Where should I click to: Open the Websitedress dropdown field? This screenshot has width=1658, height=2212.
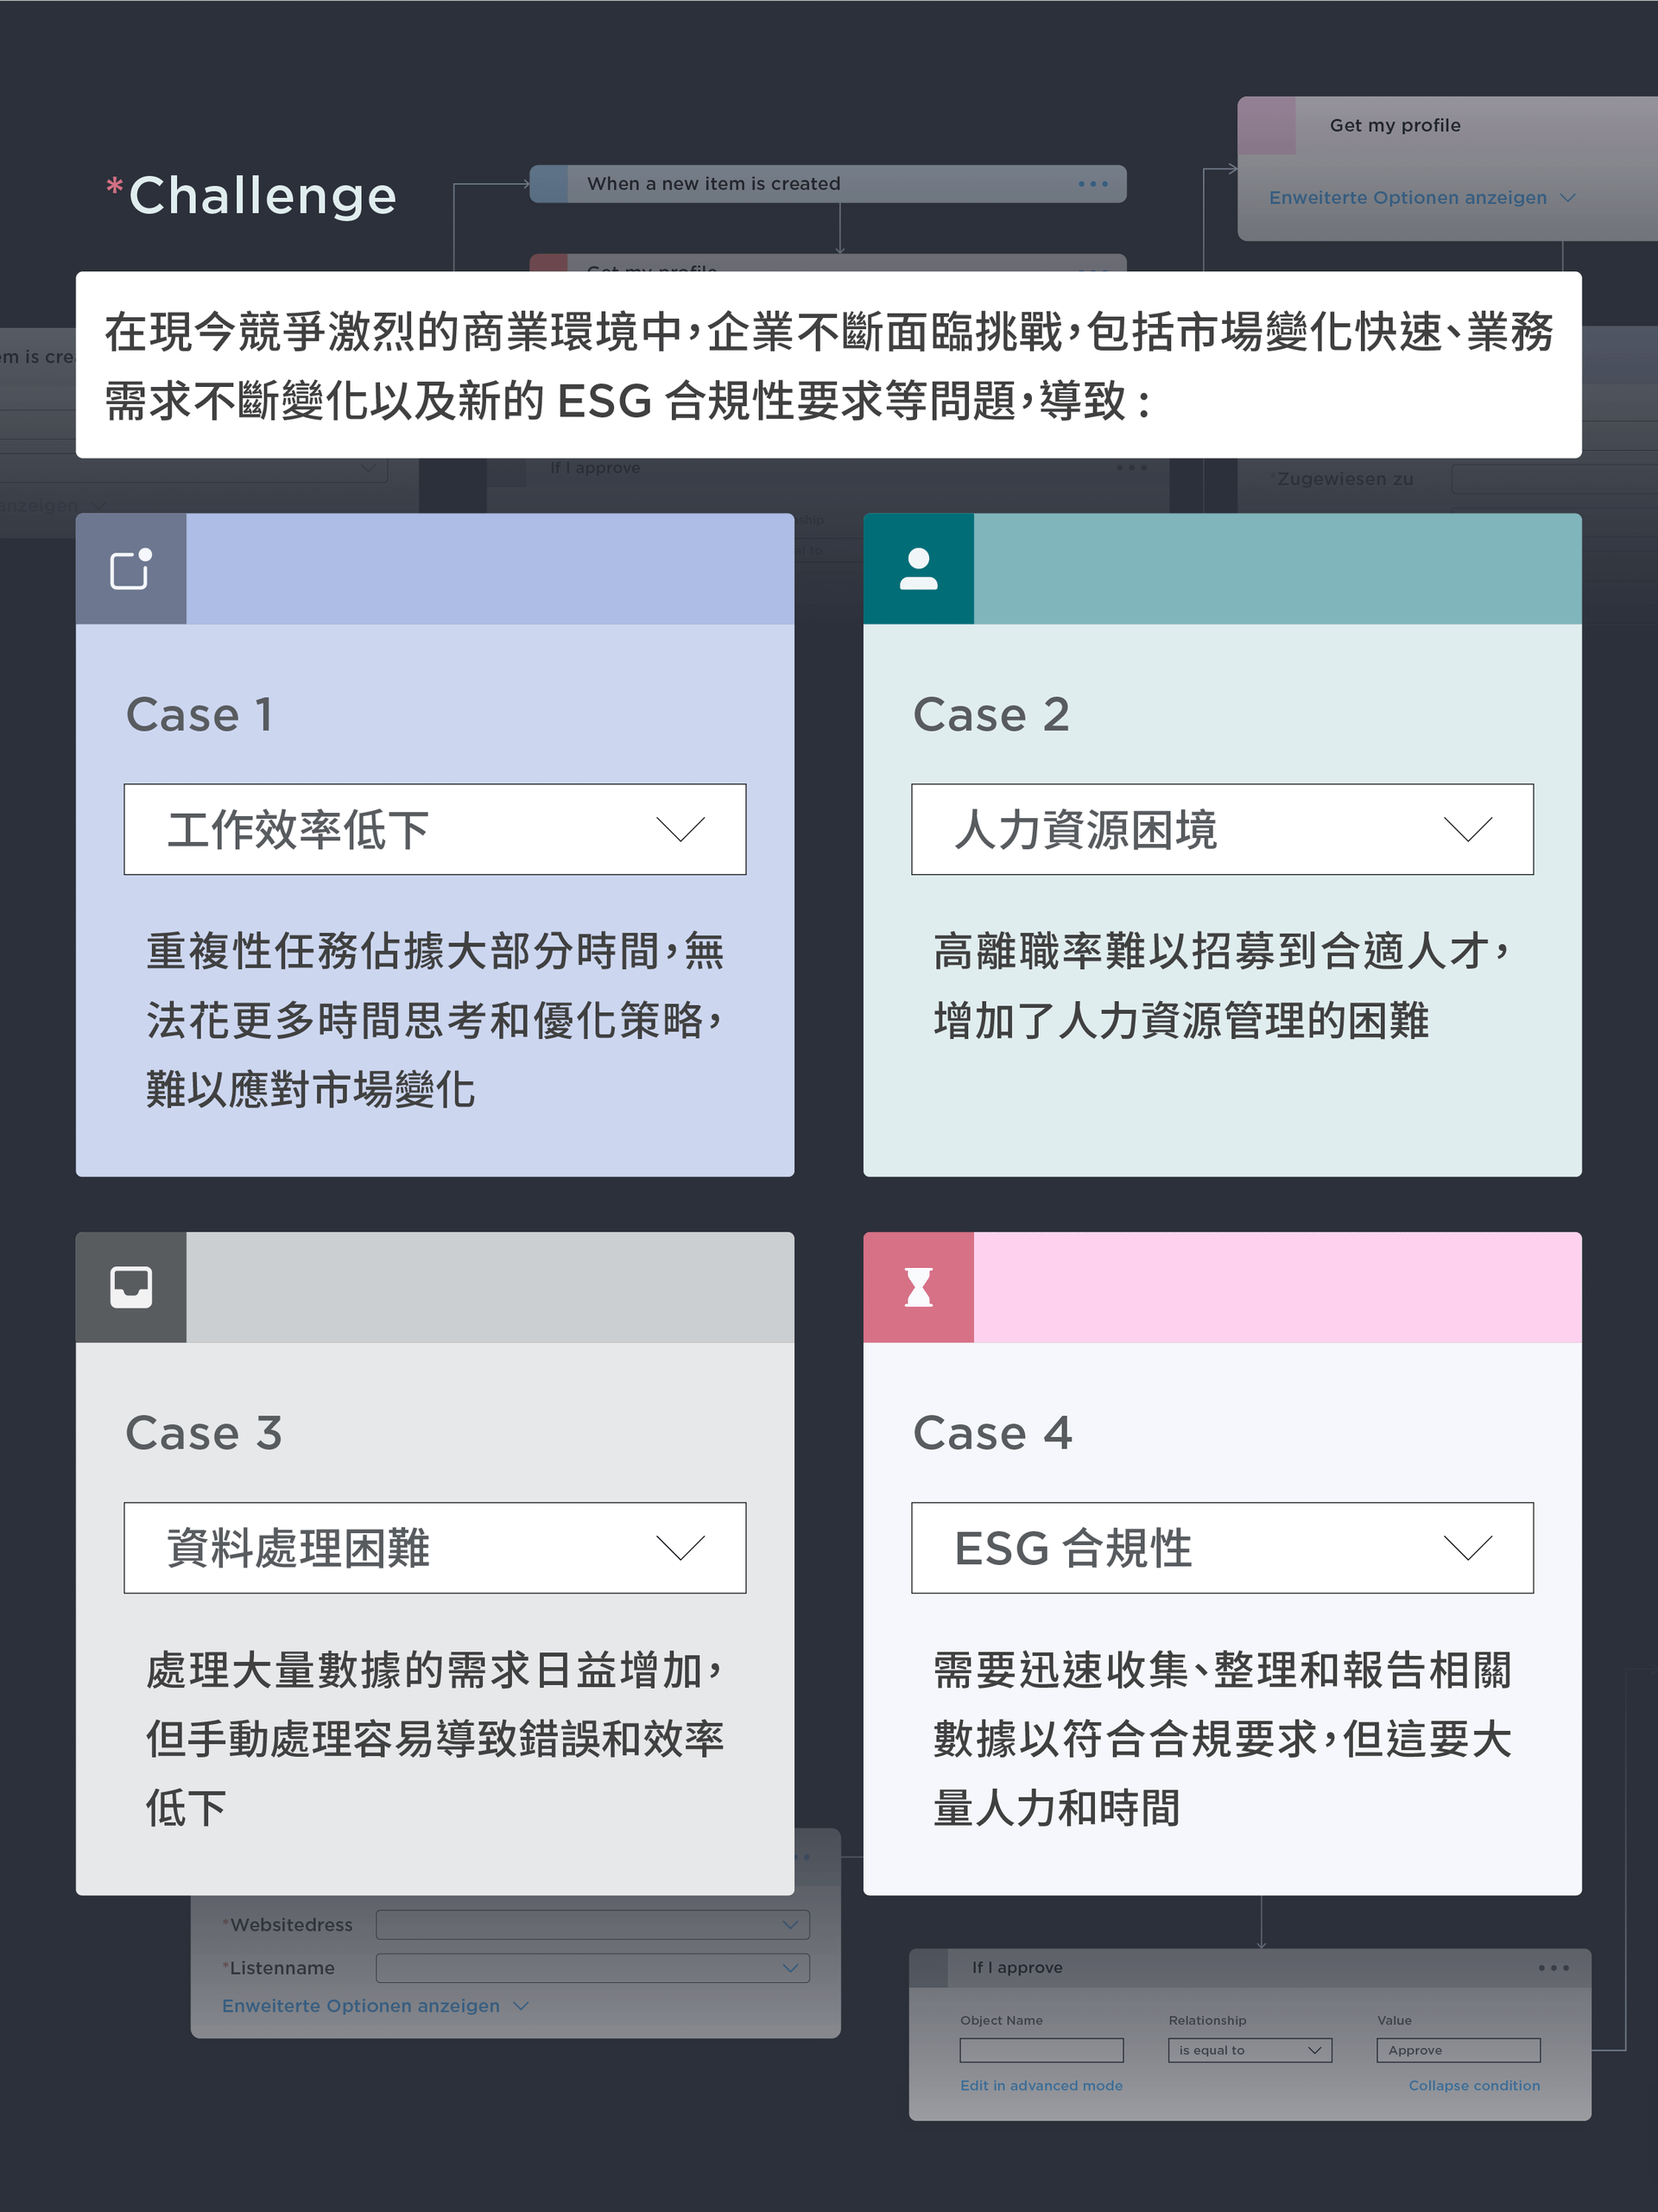pyautogui.click(x=592, y=1924)
